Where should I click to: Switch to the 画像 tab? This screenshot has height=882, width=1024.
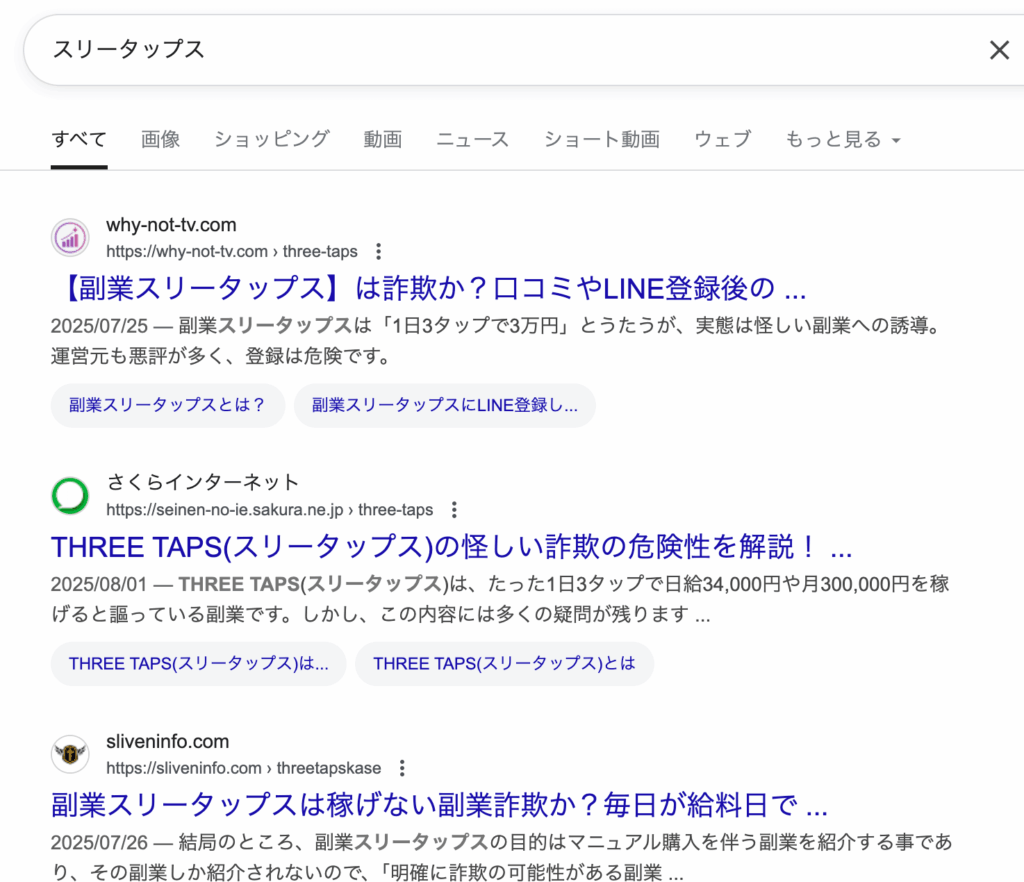161,139
